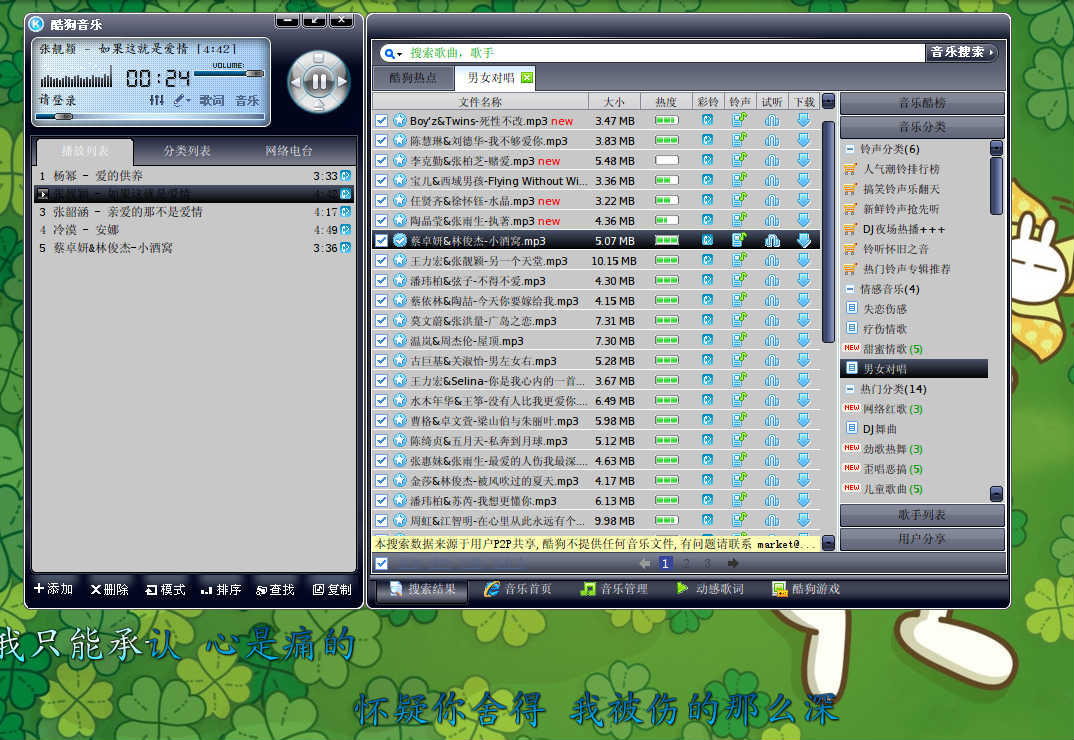The width and height of the screenshot is (1074, 740).
Task: Preview 温岚&周杰伦-屋顶 with the headphone icon
Action: pyautogui.click(x=772, y=341)
